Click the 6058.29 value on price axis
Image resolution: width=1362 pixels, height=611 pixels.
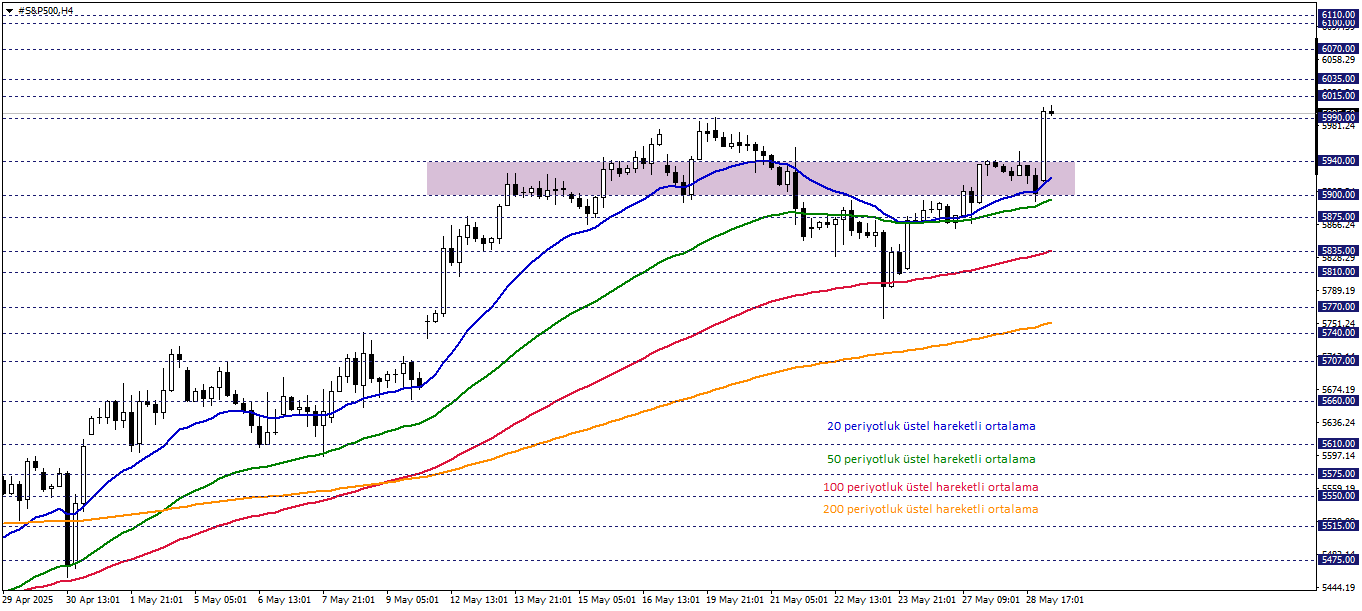(1337, 60)
